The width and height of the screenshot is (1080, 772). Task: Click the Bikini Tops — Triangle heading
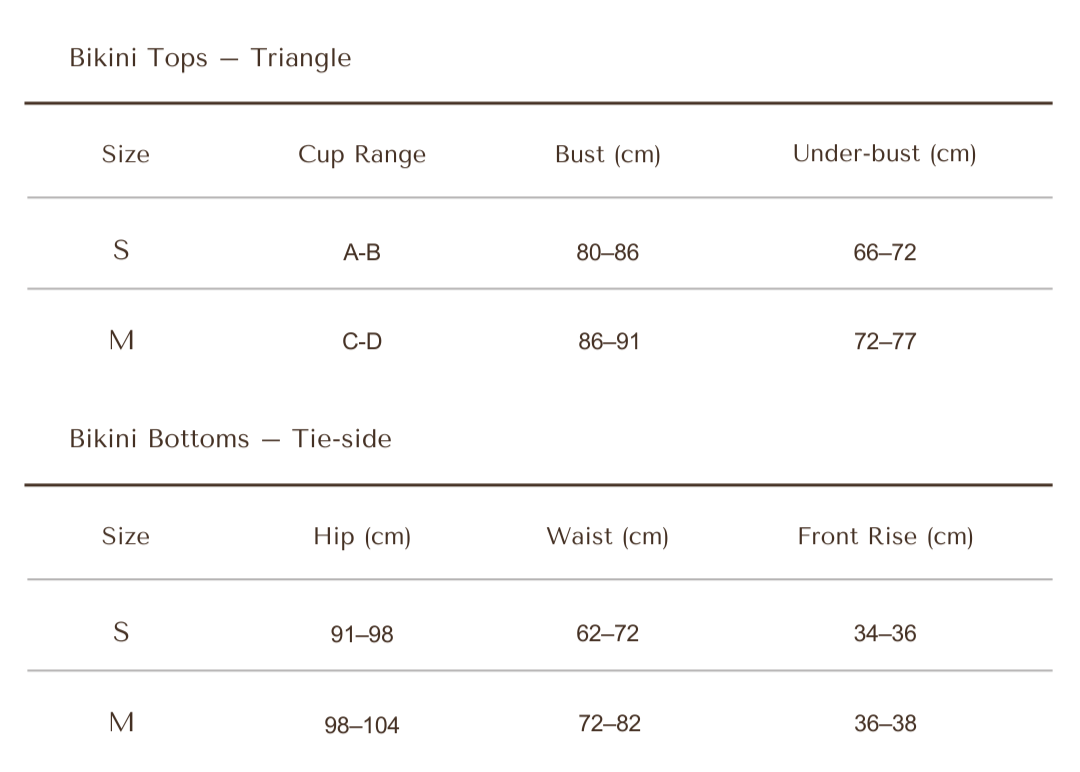(210, 58)
